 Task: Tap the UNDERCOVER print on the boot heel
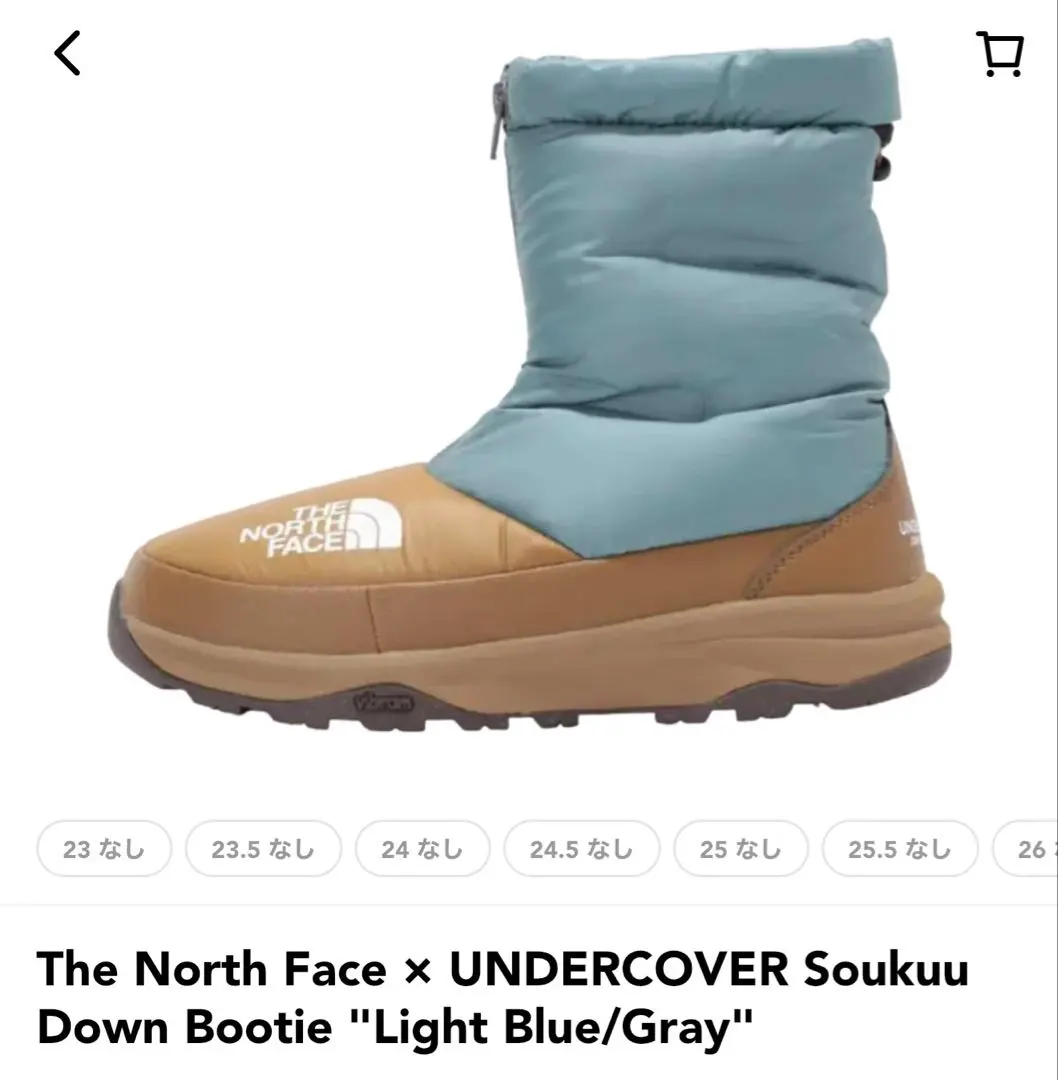(909, 531)
